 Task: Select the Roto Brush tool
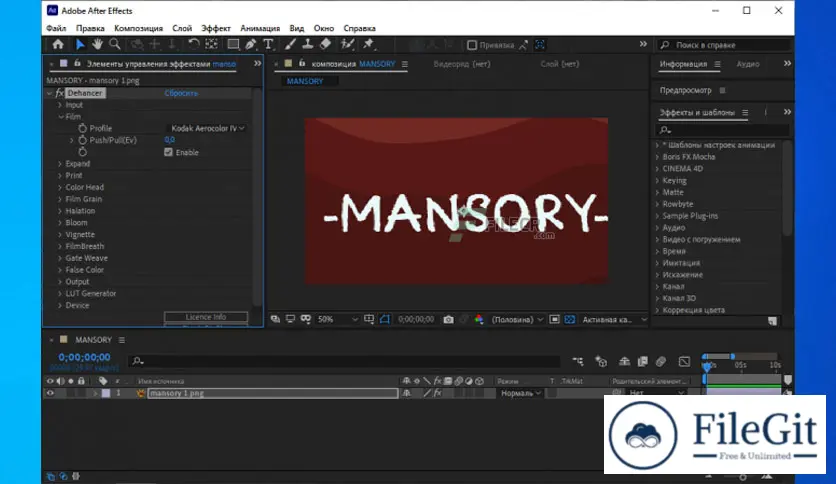[x=348, y=45]
